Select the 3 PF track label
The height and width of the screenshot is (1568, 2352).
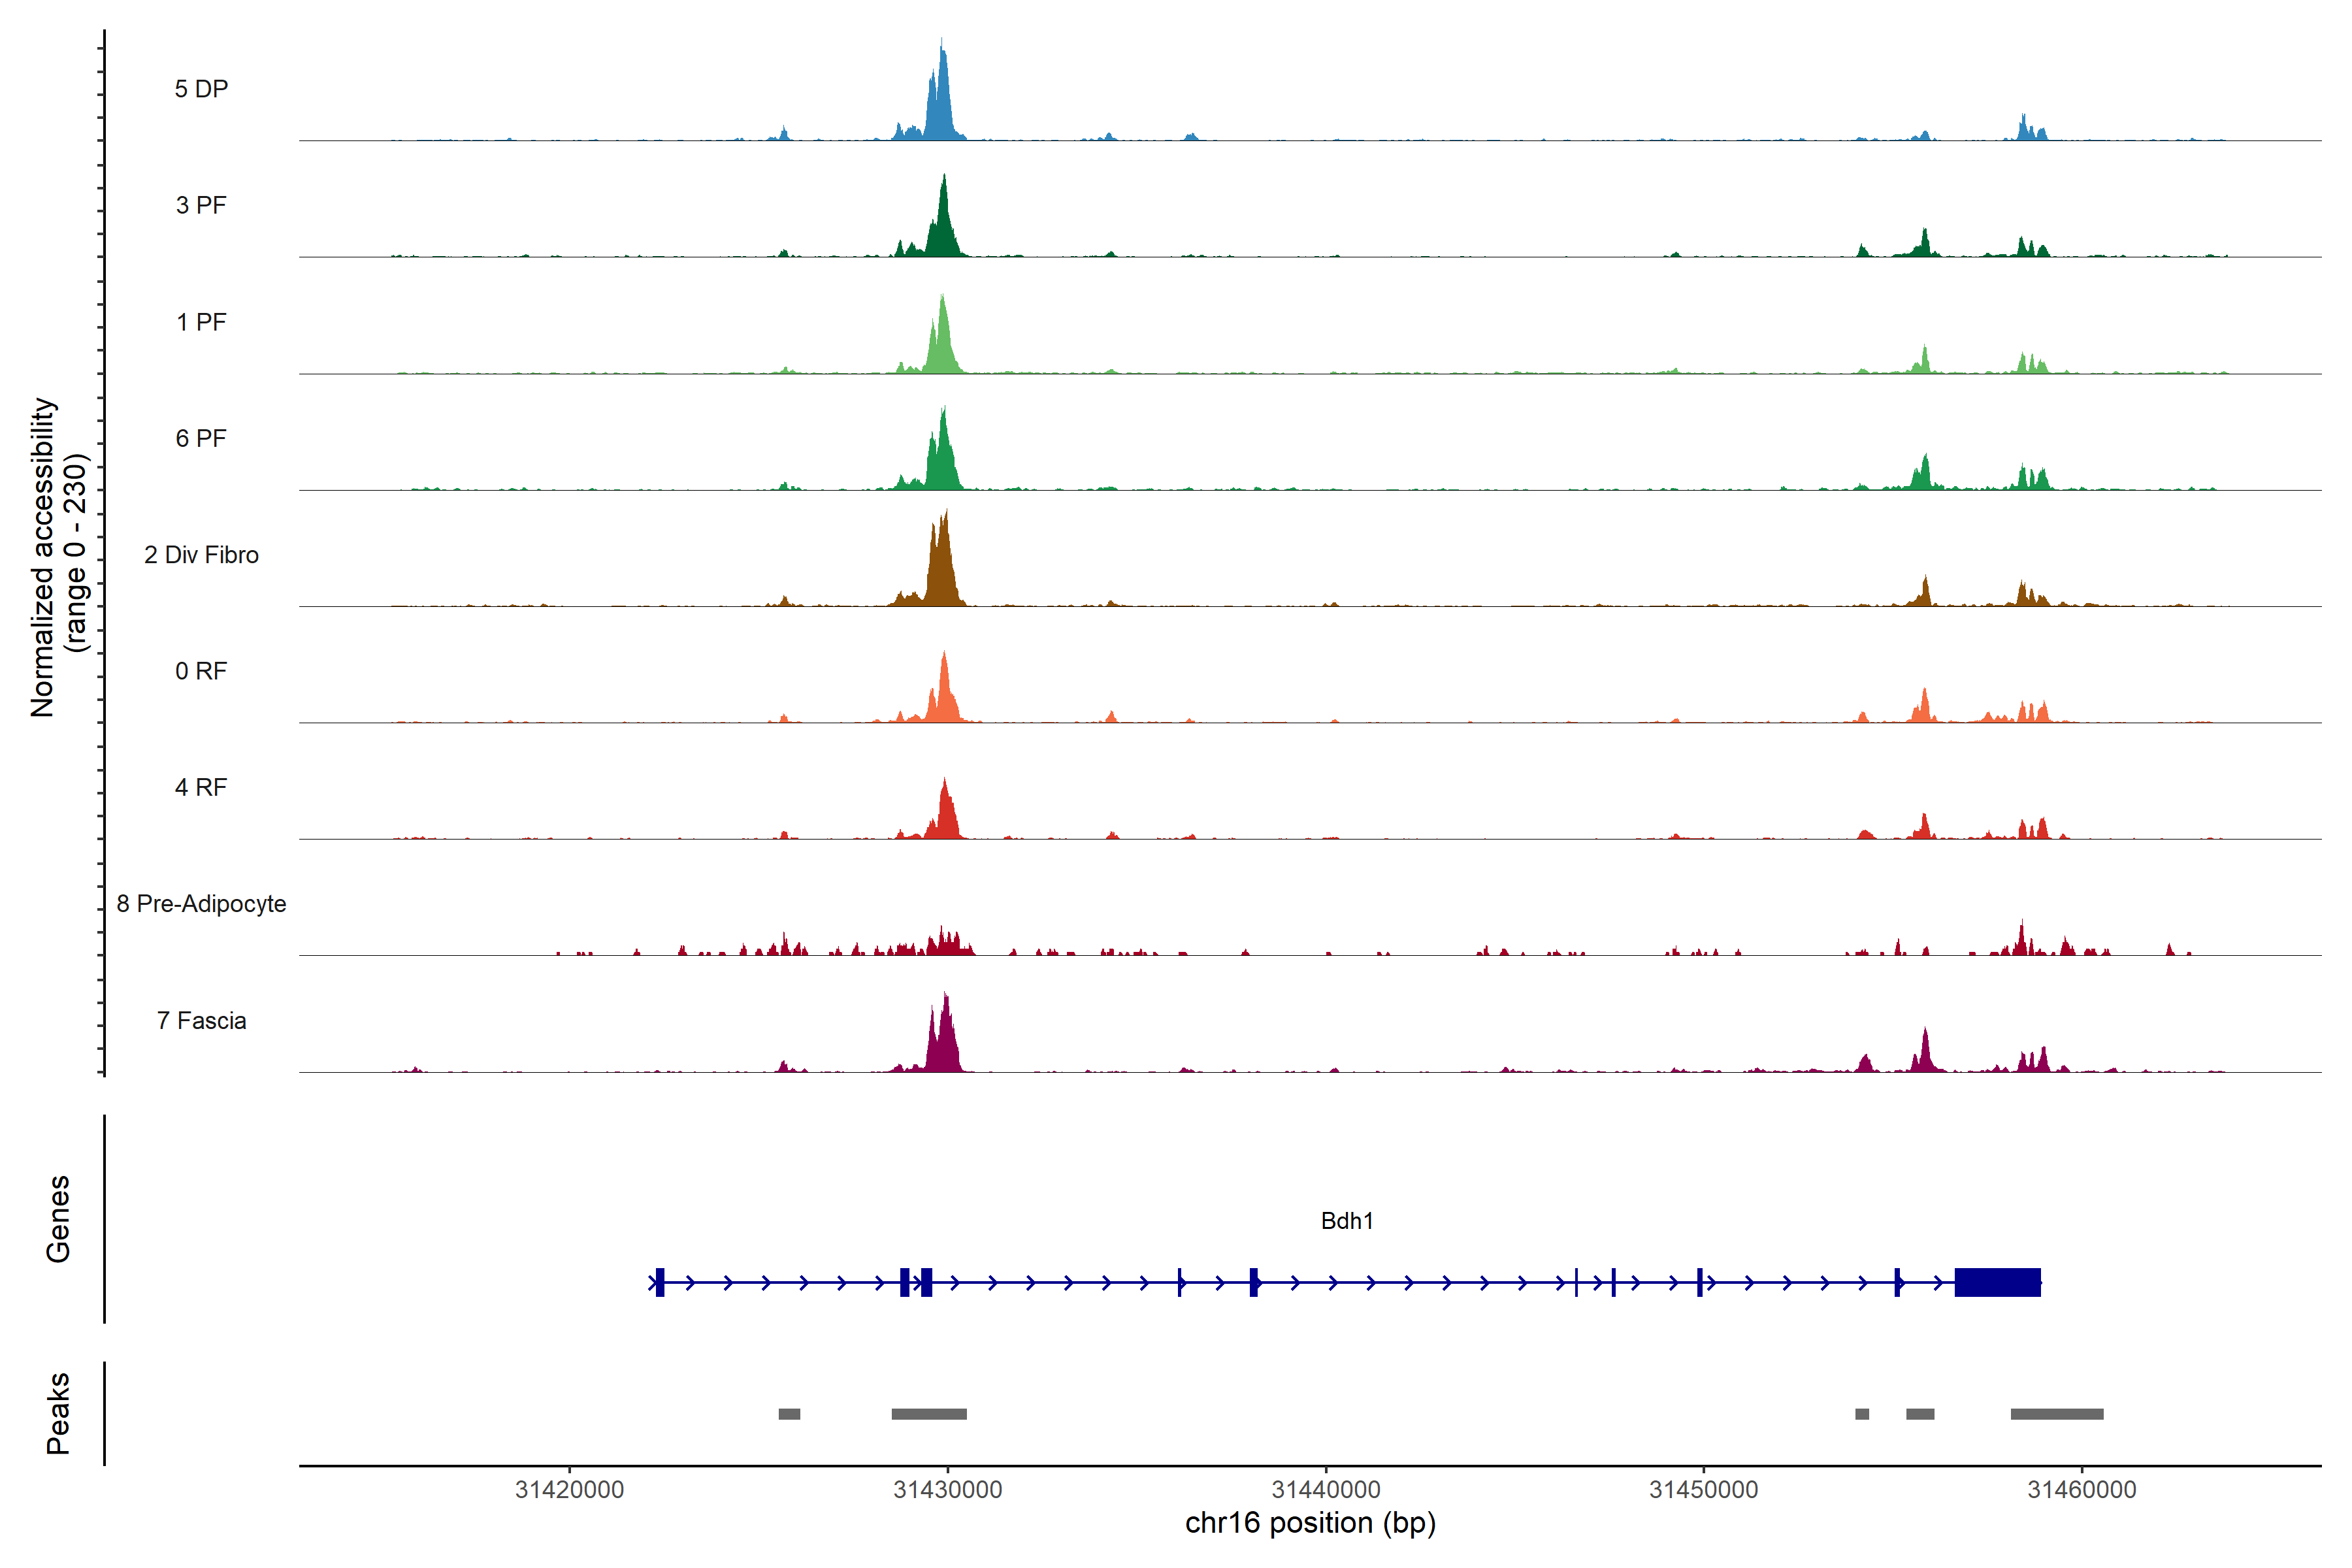[201, 205]
